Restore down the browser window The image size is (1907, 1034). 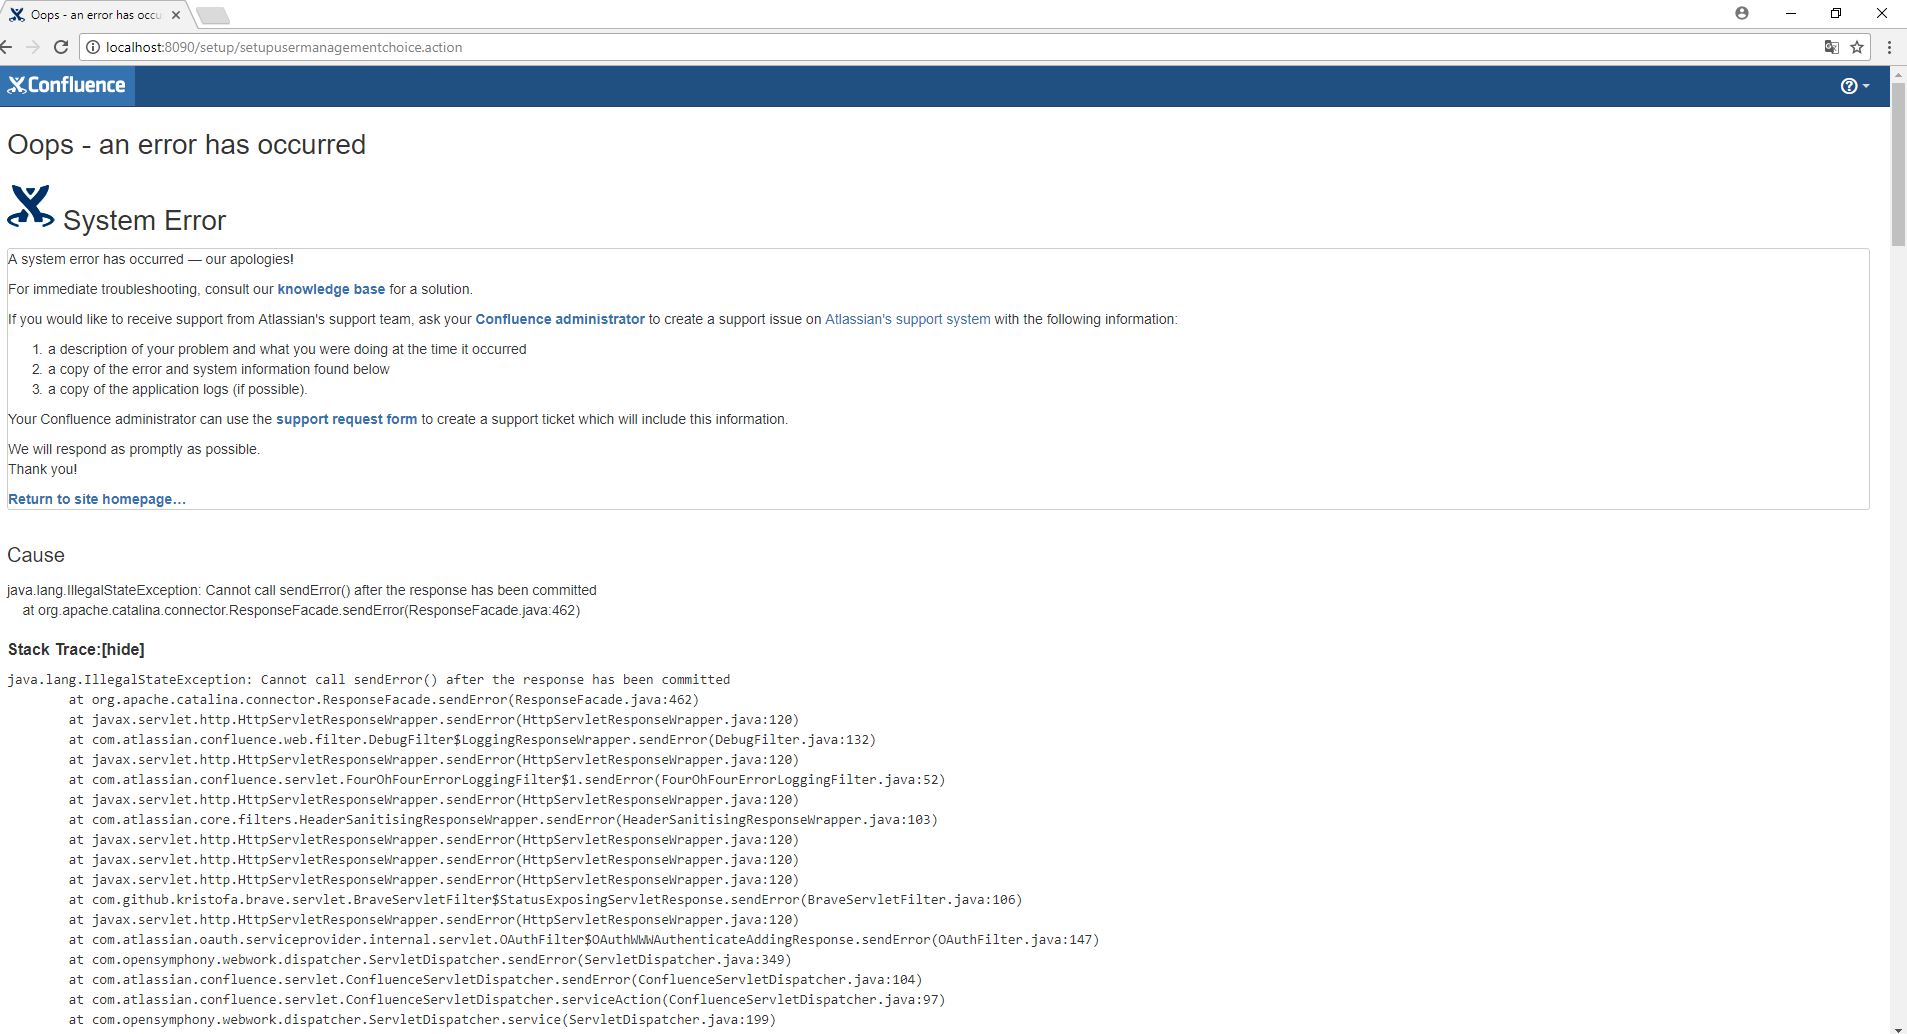1836,13
